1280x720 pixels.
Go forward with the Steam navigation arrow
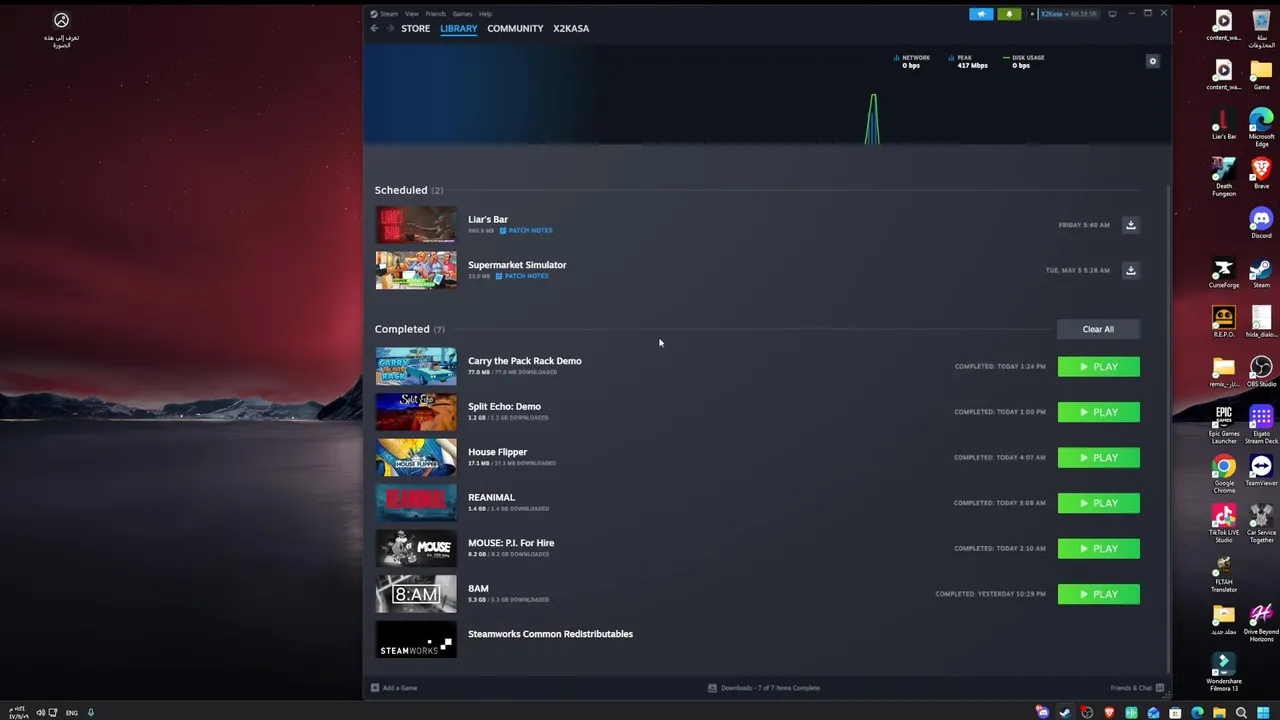click(x=390, y=28)
